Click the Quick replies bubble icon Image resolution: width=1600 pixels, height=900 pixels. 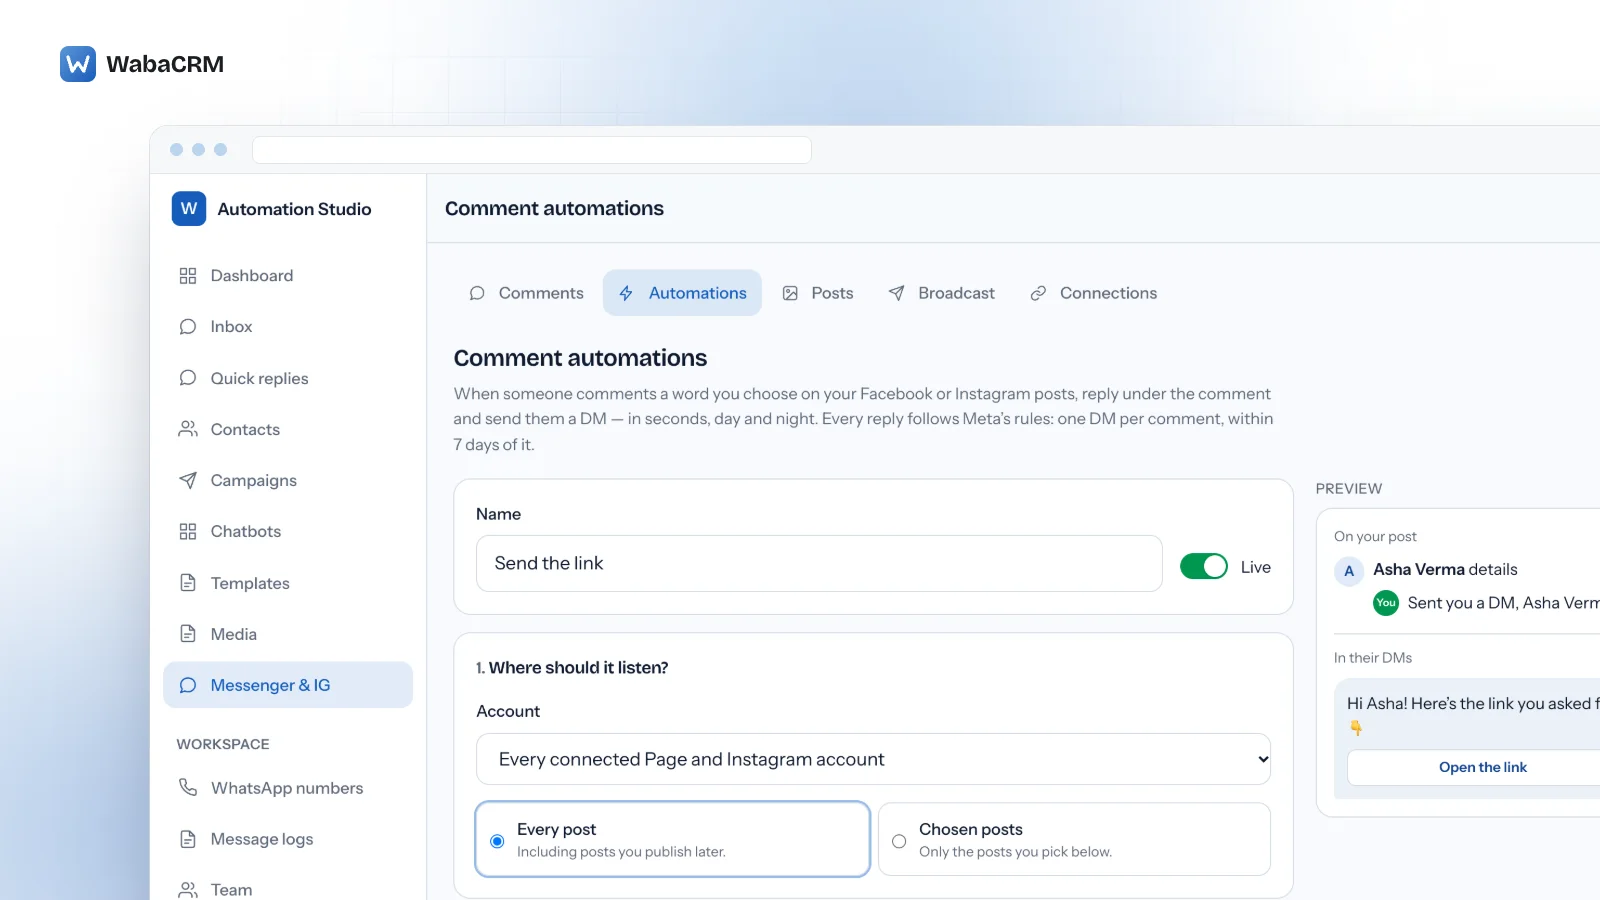point(188,378)
